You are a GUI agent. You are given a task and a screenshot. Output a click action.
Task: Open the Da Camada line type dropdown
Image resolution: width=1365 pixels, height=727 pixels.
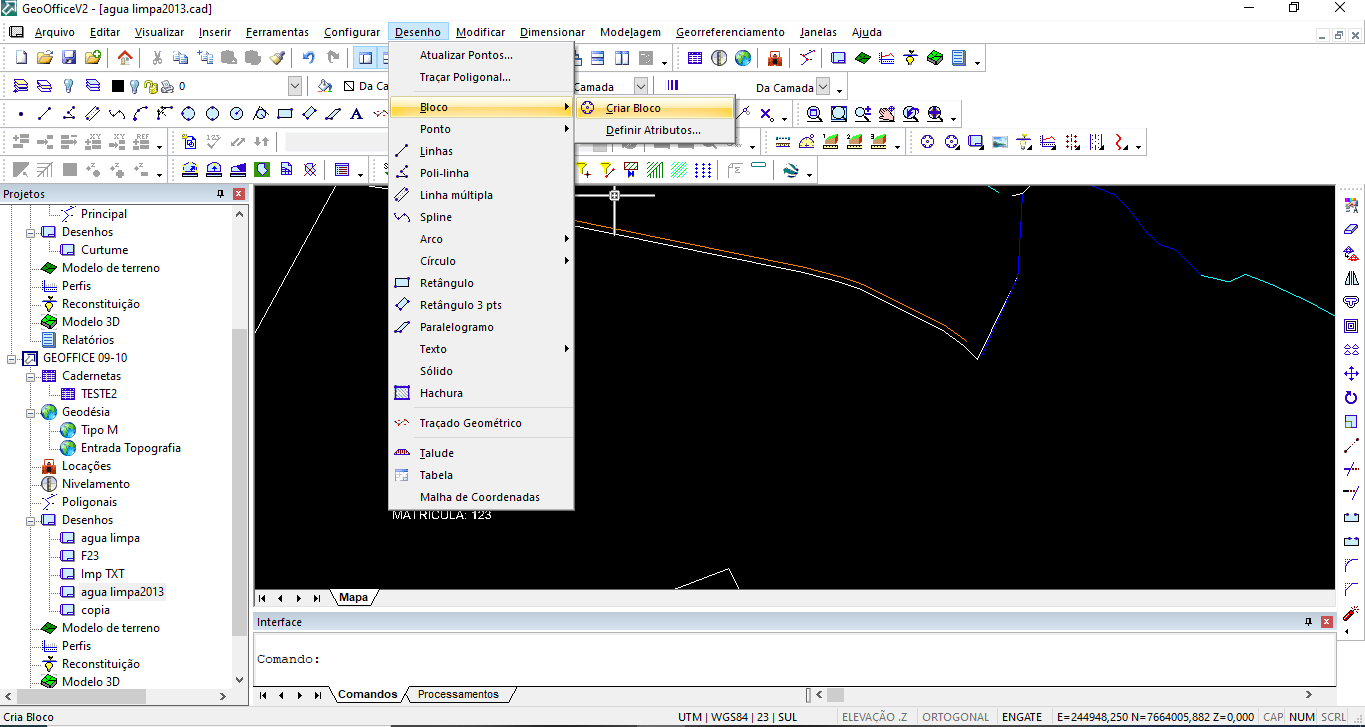(x=823, y=87)
